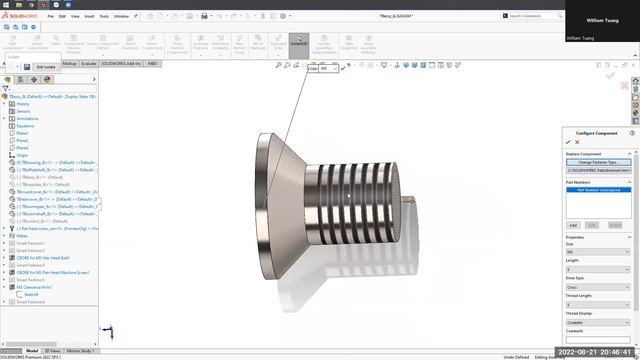Open the Window menu
Image resolution: width=640 pixels, height=360 pixels.
pos(121,16)
